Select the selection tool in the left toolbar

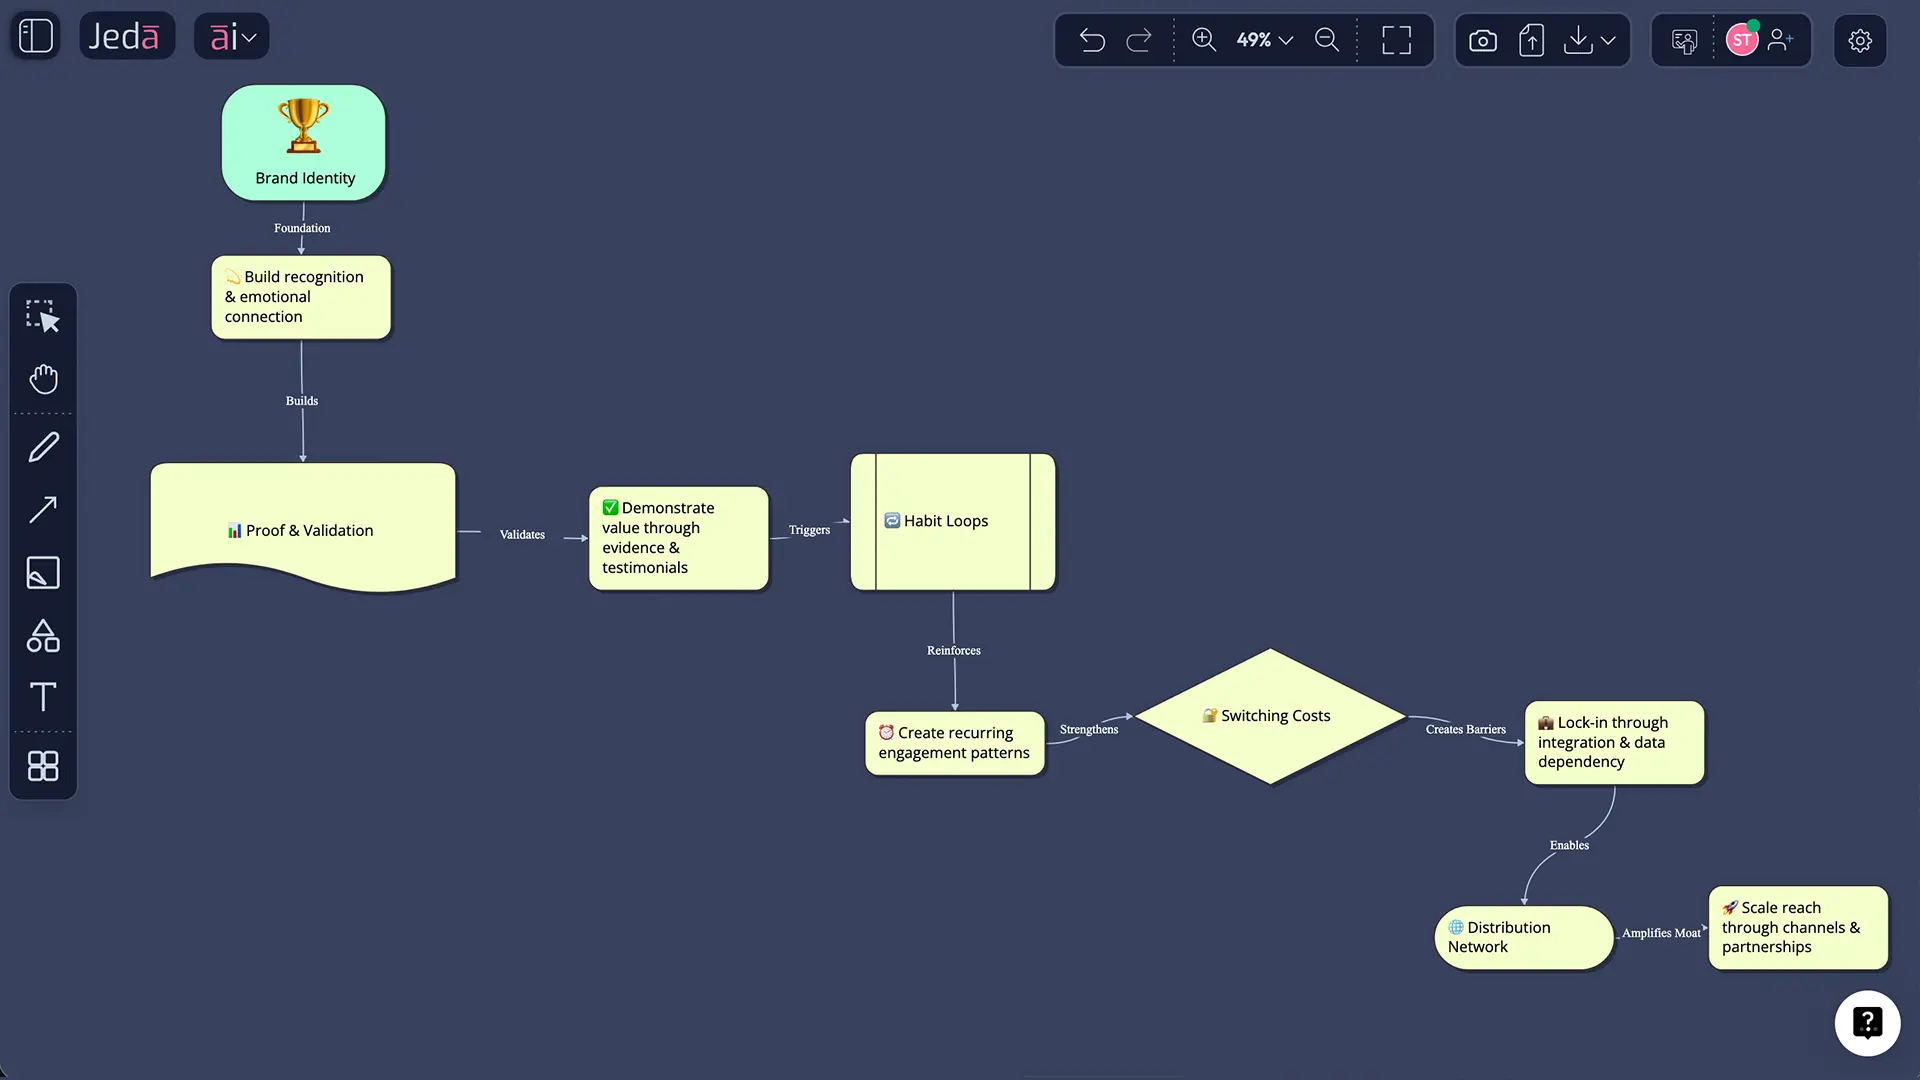43,315
